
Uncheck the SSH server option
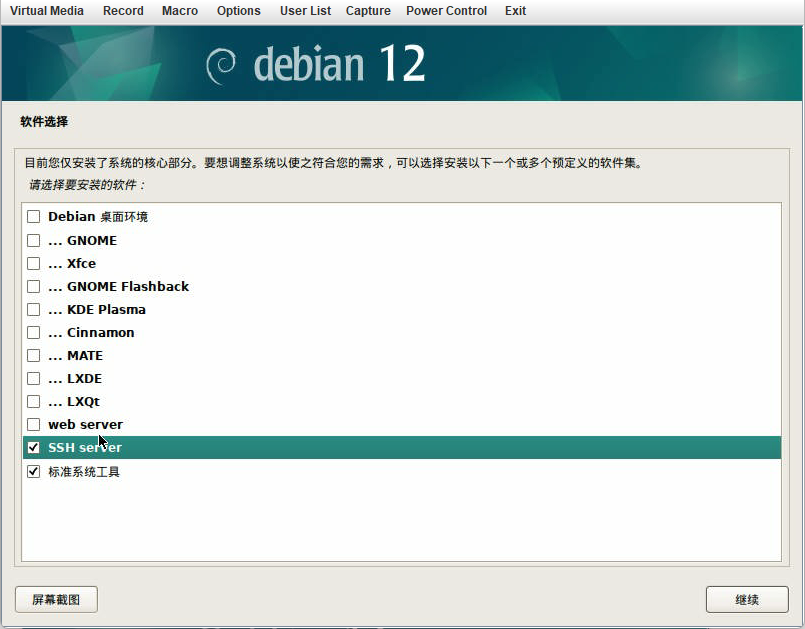[33, 447]
